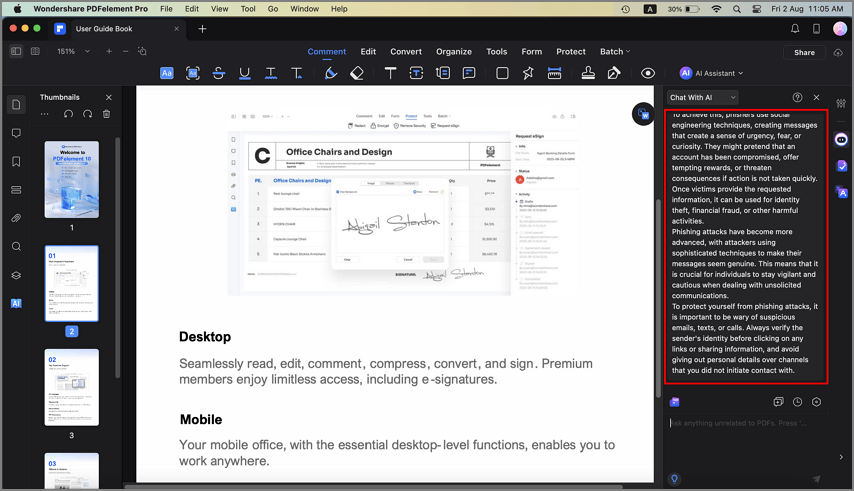Delete the selected thumbnail page

point(106,114)
